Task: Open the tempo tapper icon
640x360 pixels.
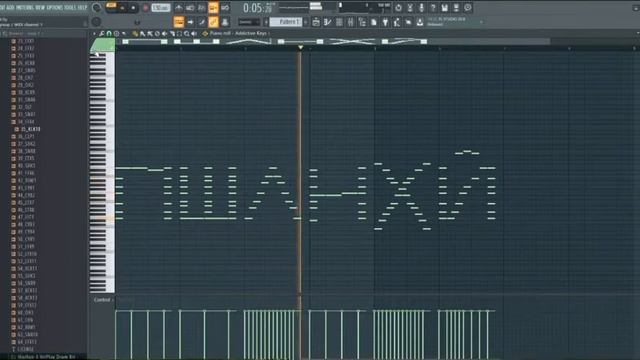Action: (397, 22)
